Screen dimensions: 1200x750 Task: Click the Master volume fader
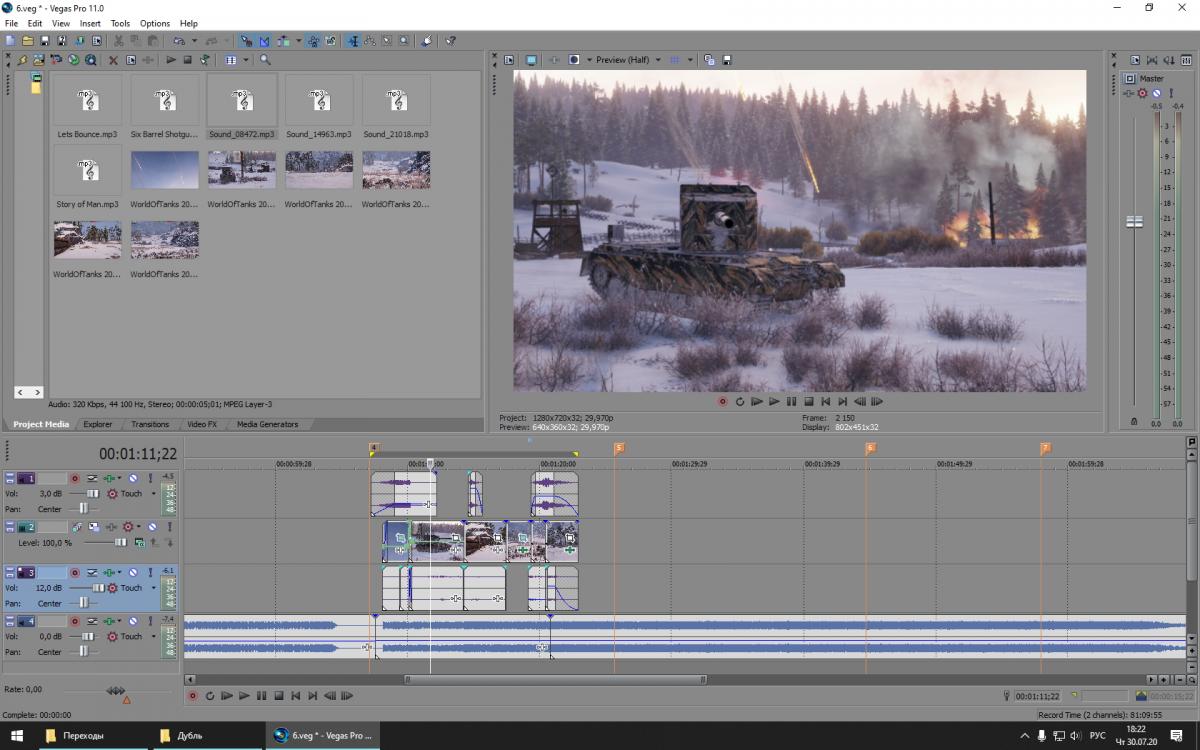point(1134,222)
